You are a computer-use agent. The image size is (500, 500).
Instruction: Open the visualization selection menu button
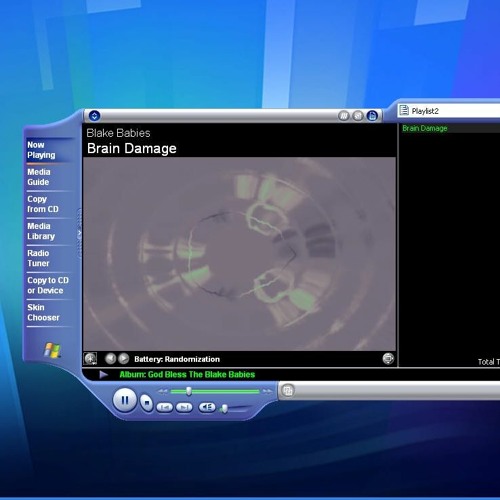[90, 359]
